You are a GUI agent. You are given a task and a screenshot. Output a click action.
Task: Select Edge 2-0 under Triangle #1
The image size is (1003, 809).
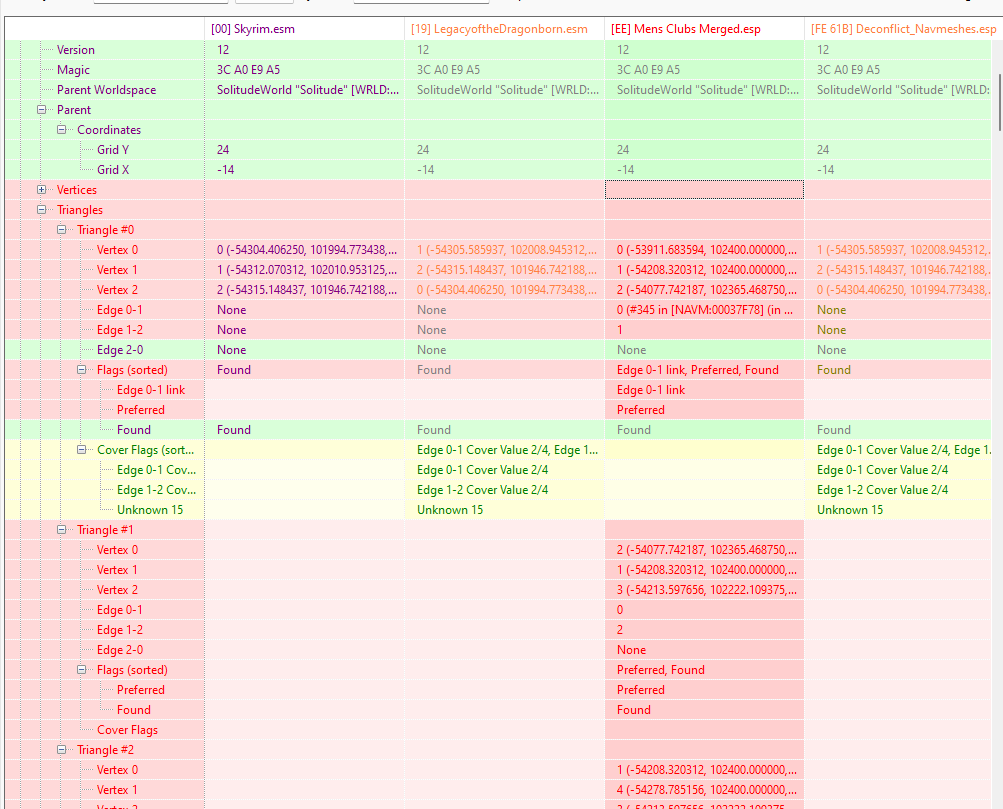(120, 650)
